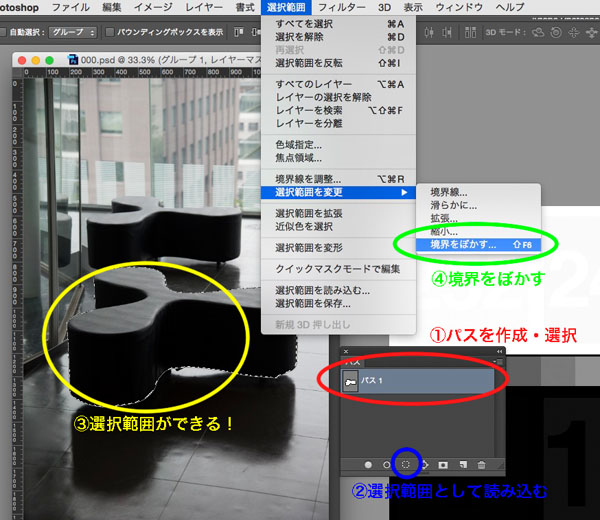Create a new path with the page icon

tap(462, 464)
